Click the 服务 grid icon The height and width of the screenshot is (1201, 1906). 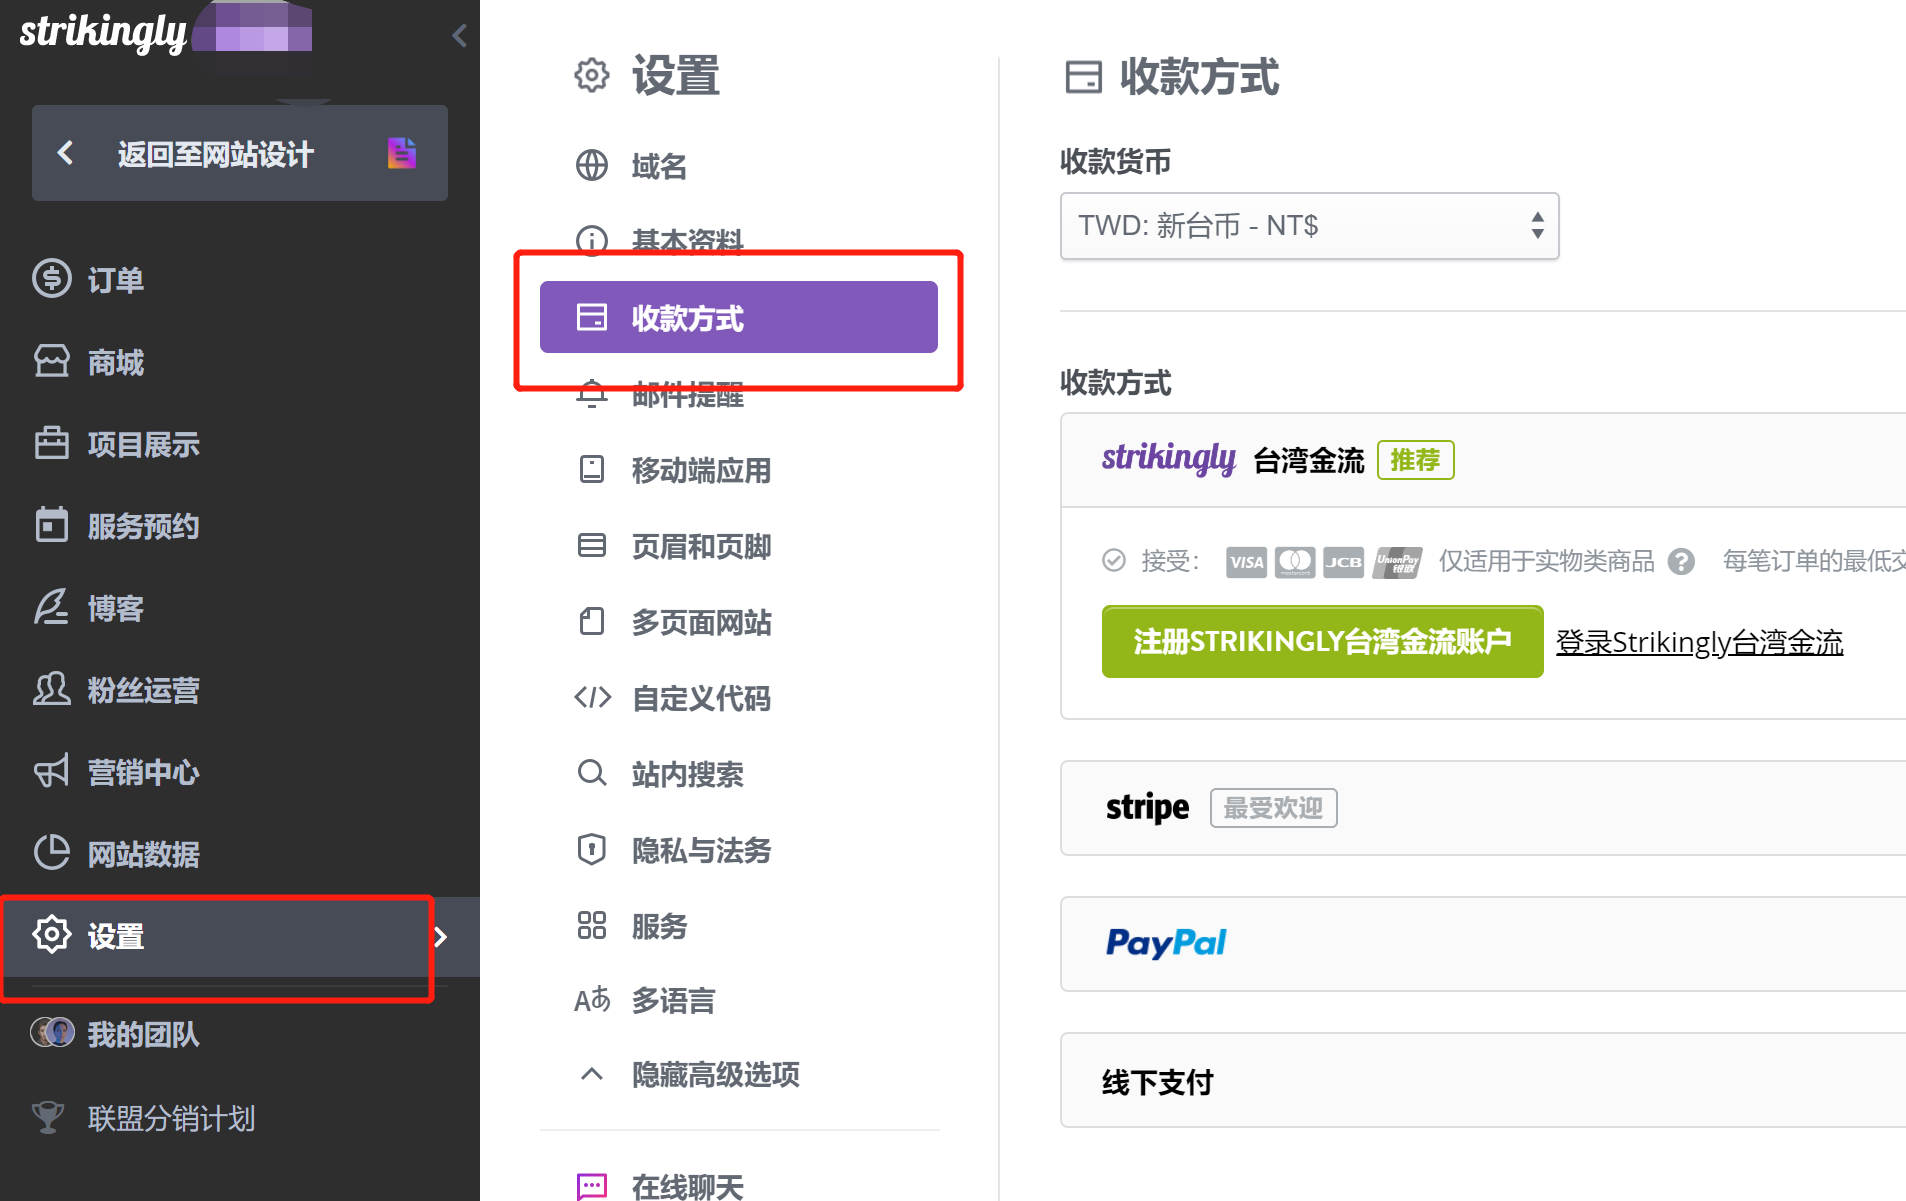point(592,925)
